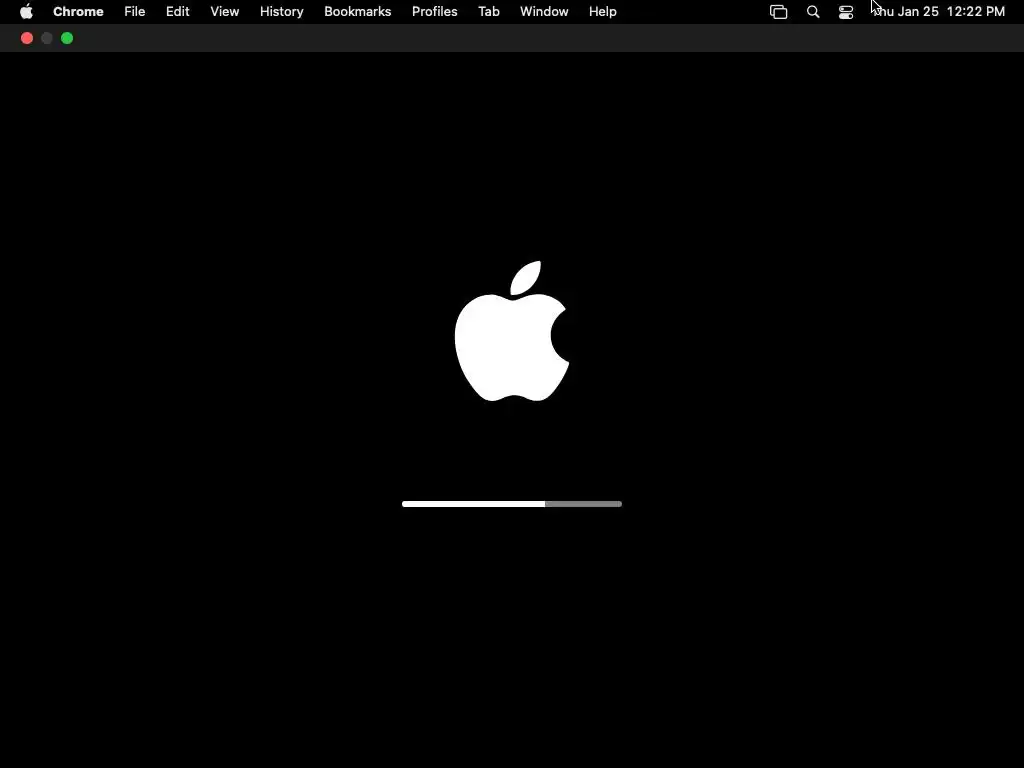The width and height of the screenshot is (1024, 768).
Task: Open the Chrome application menu
Action: (x=78, y=12)
